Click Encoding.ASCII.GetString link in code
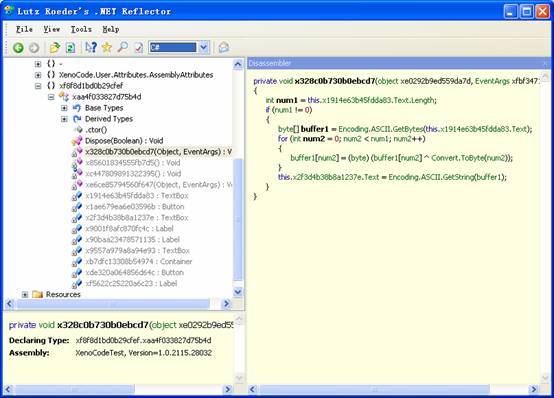The image size is (554, 398). pos(431,177)
